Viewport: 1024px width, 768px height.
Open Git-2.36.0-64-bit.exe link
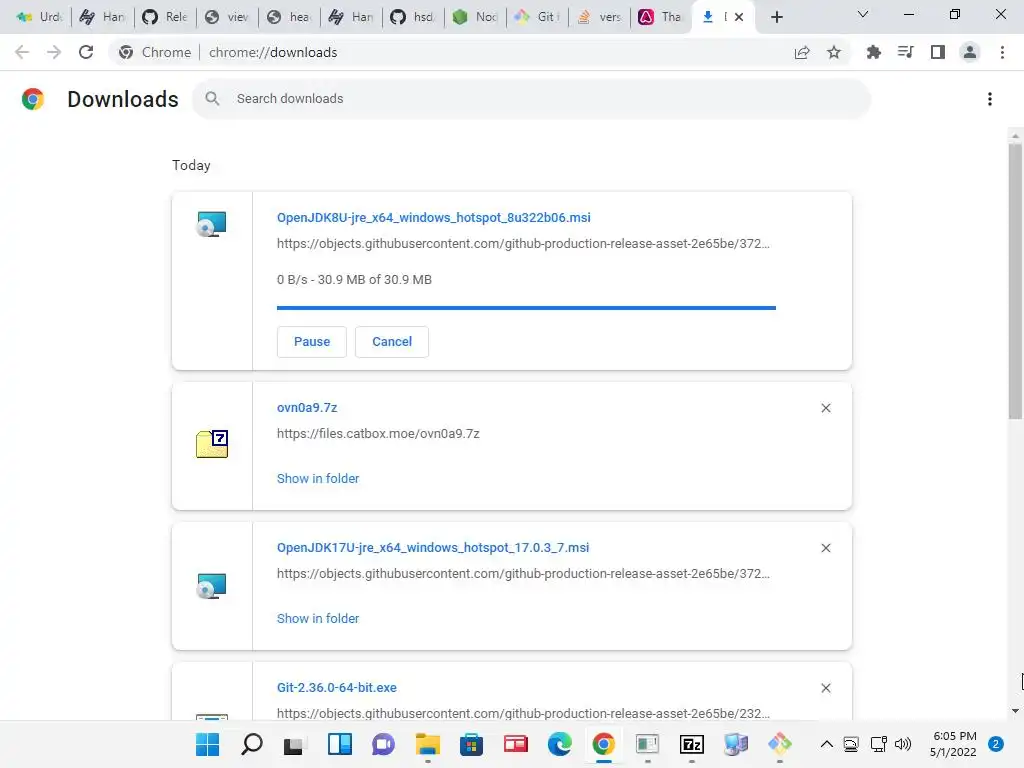tap(336, 688)
